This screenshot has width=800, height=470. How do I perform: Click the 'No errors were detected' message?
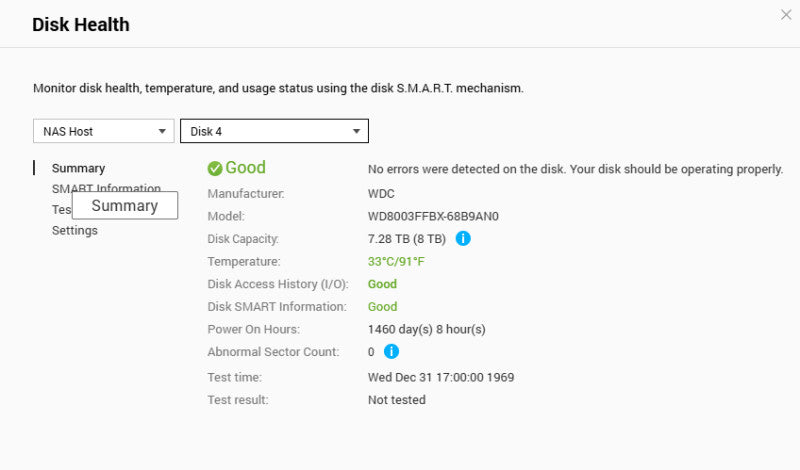tap(575, 169)
